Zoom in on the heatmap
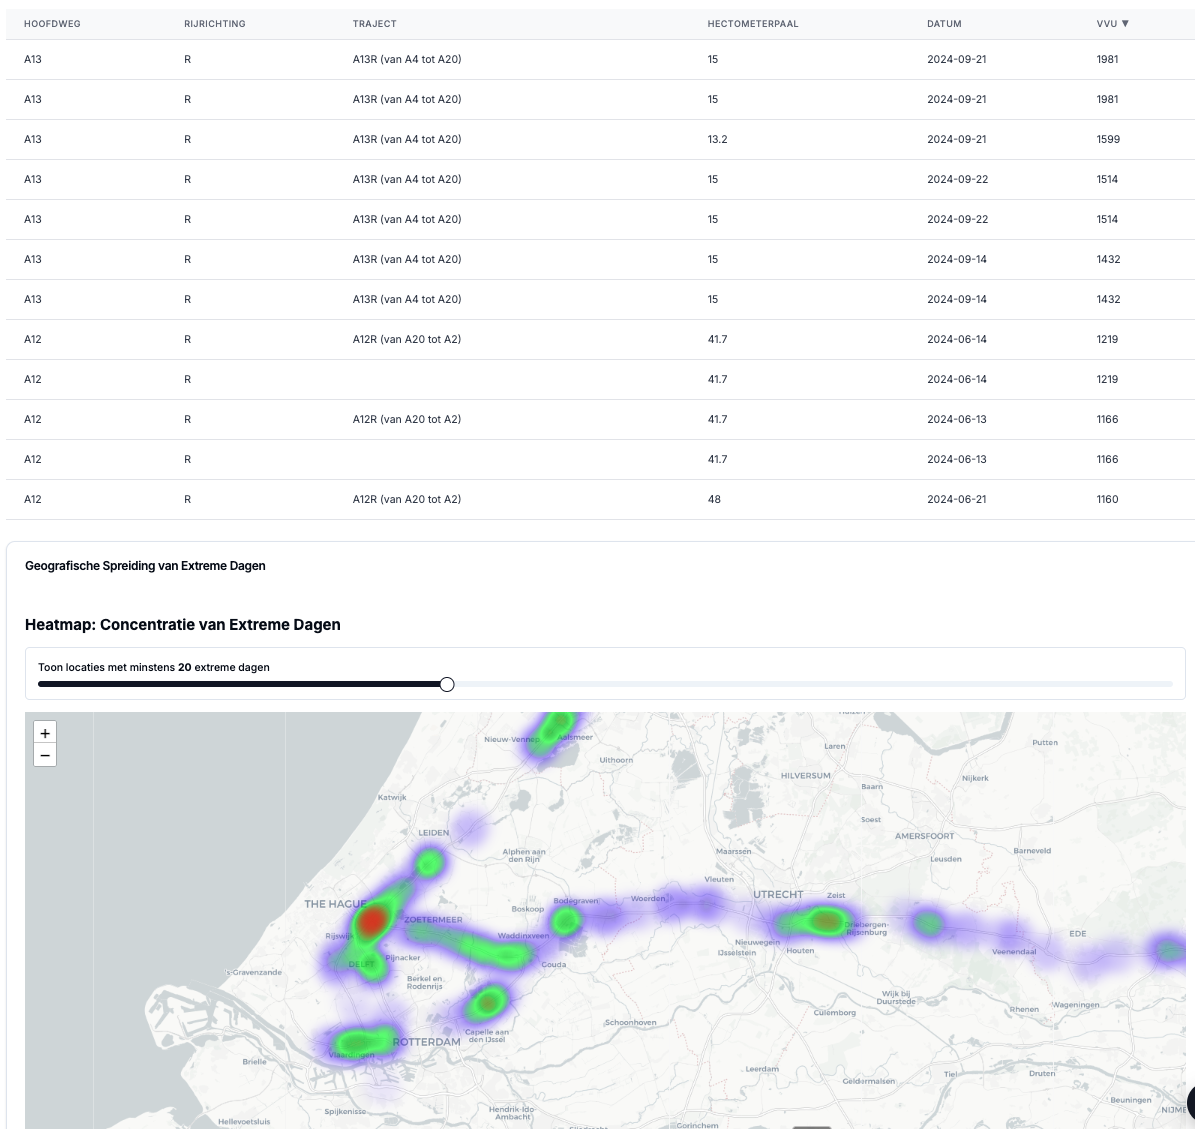 tap(45, 733)
